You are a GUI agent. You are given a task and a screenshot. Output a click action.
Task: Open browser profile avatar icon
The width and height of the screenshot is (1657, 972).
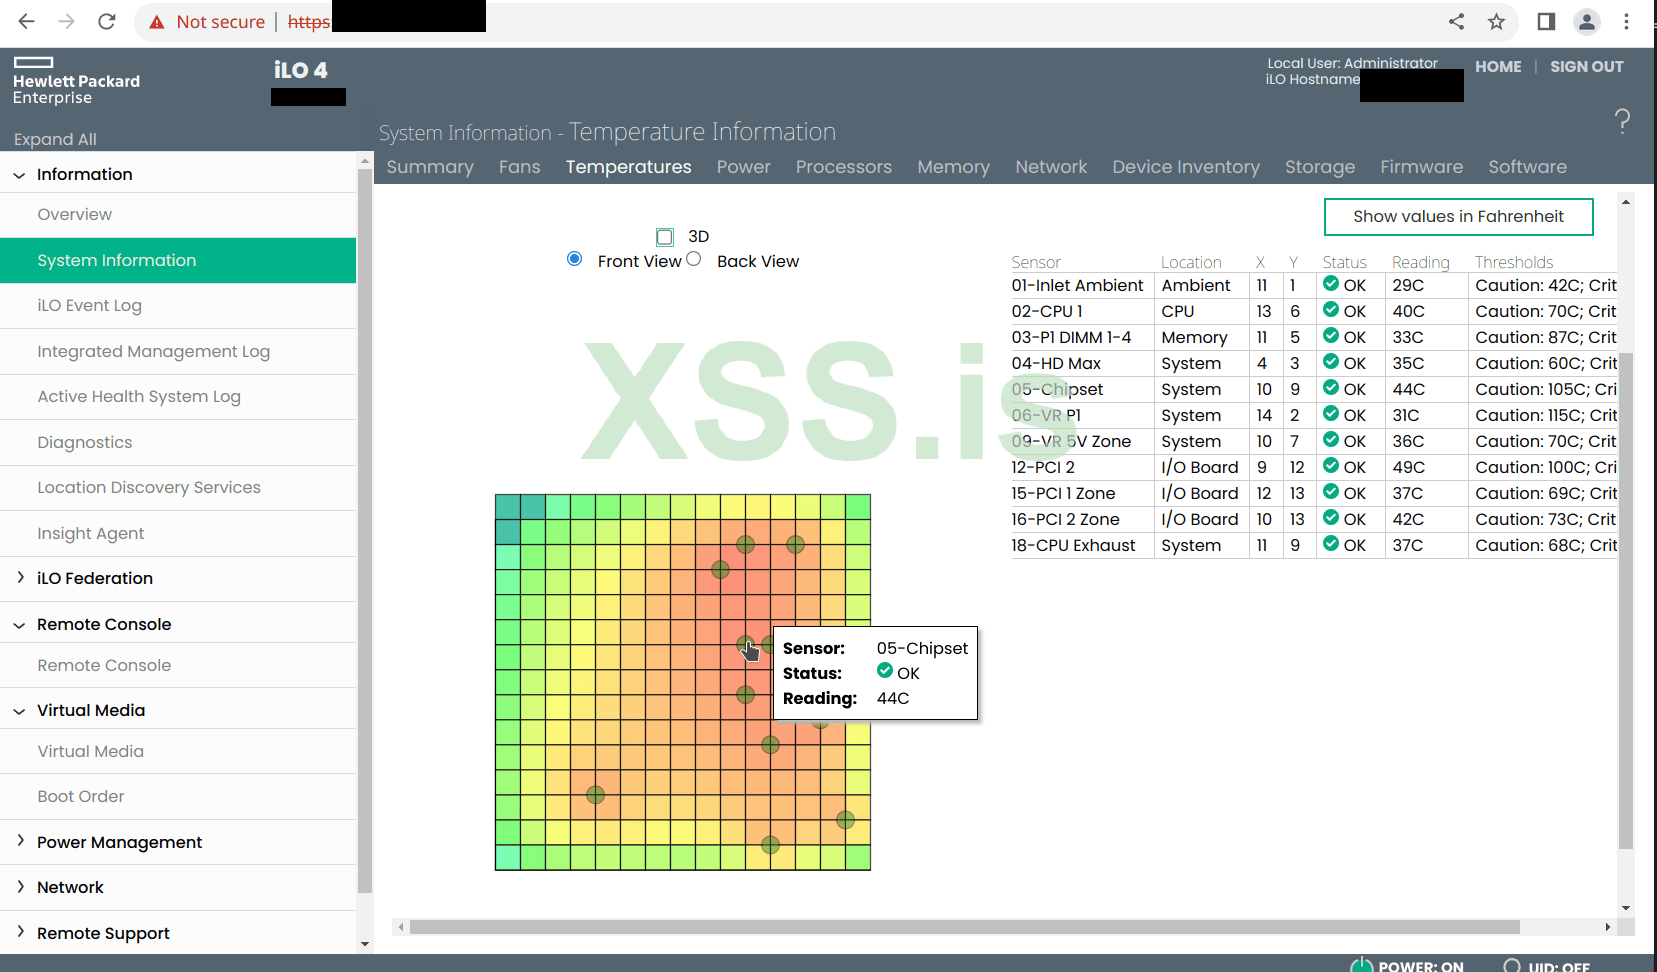coord(1586,21)
